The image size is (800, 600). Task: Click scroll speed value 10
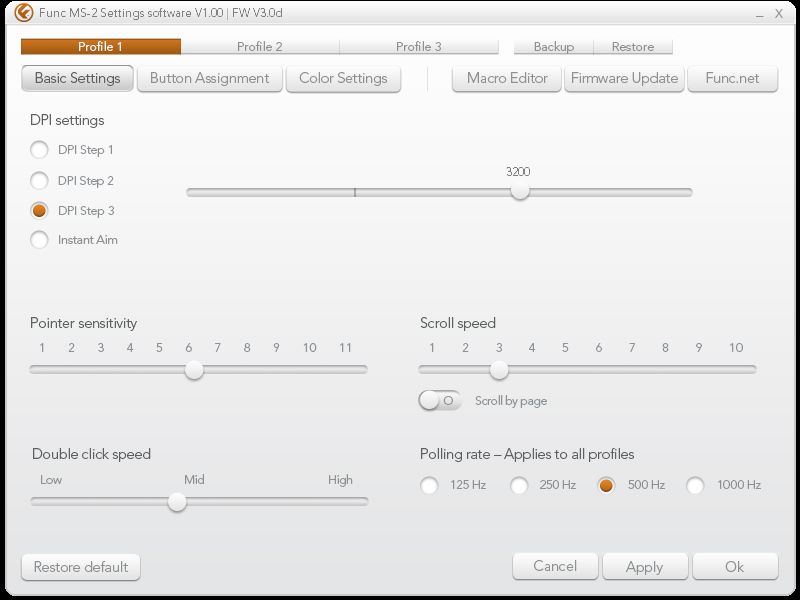click(x=736, y=348)
